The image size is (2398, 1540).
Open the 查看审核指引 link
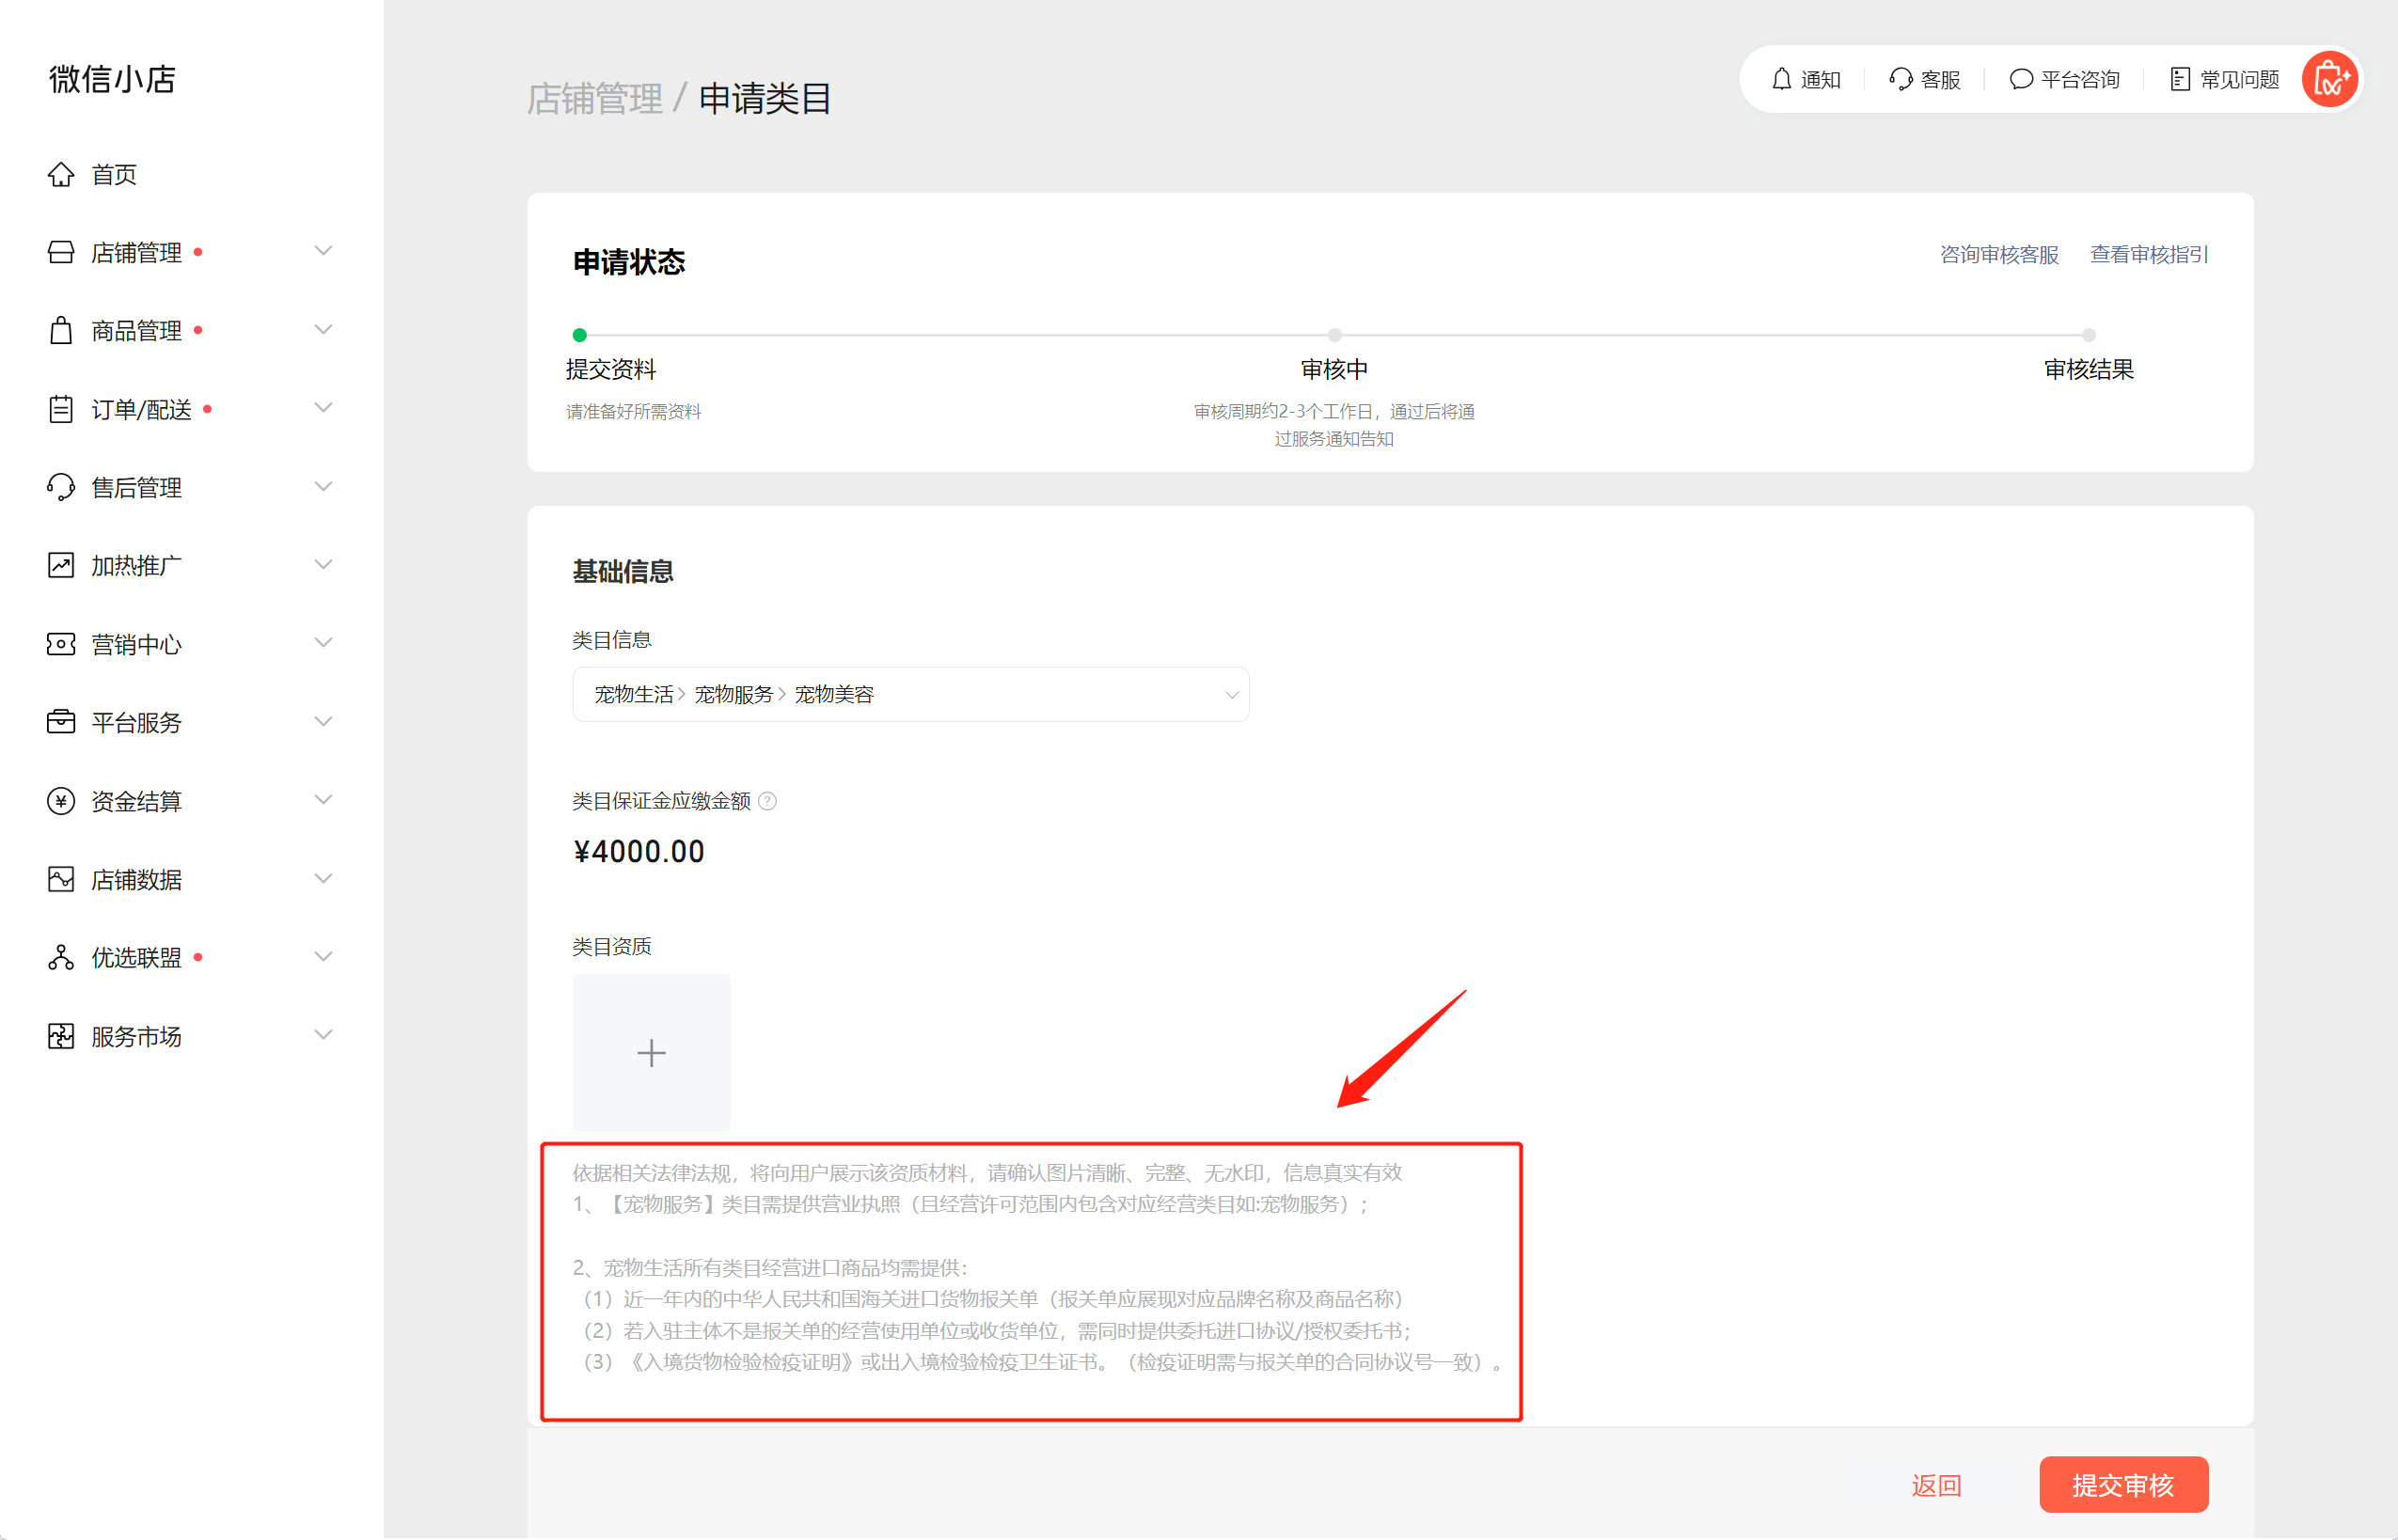(x=2148, y=255)
